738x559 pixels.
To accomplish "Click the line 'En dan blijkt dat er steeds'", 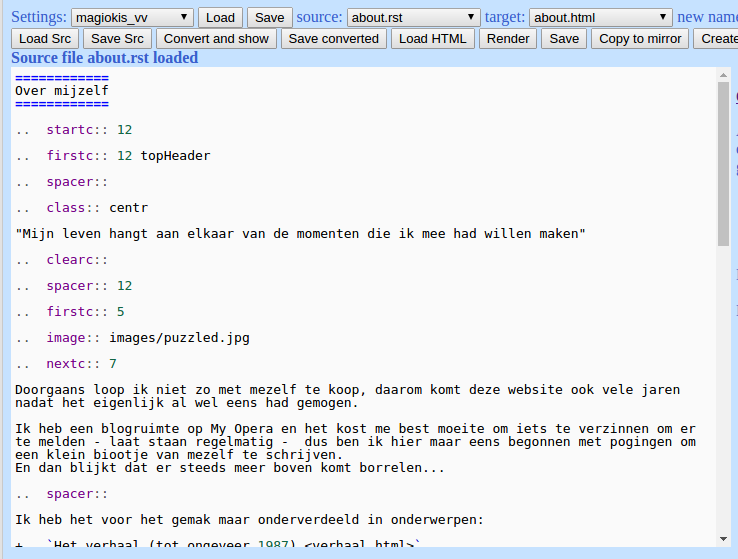I will point(230,468).
